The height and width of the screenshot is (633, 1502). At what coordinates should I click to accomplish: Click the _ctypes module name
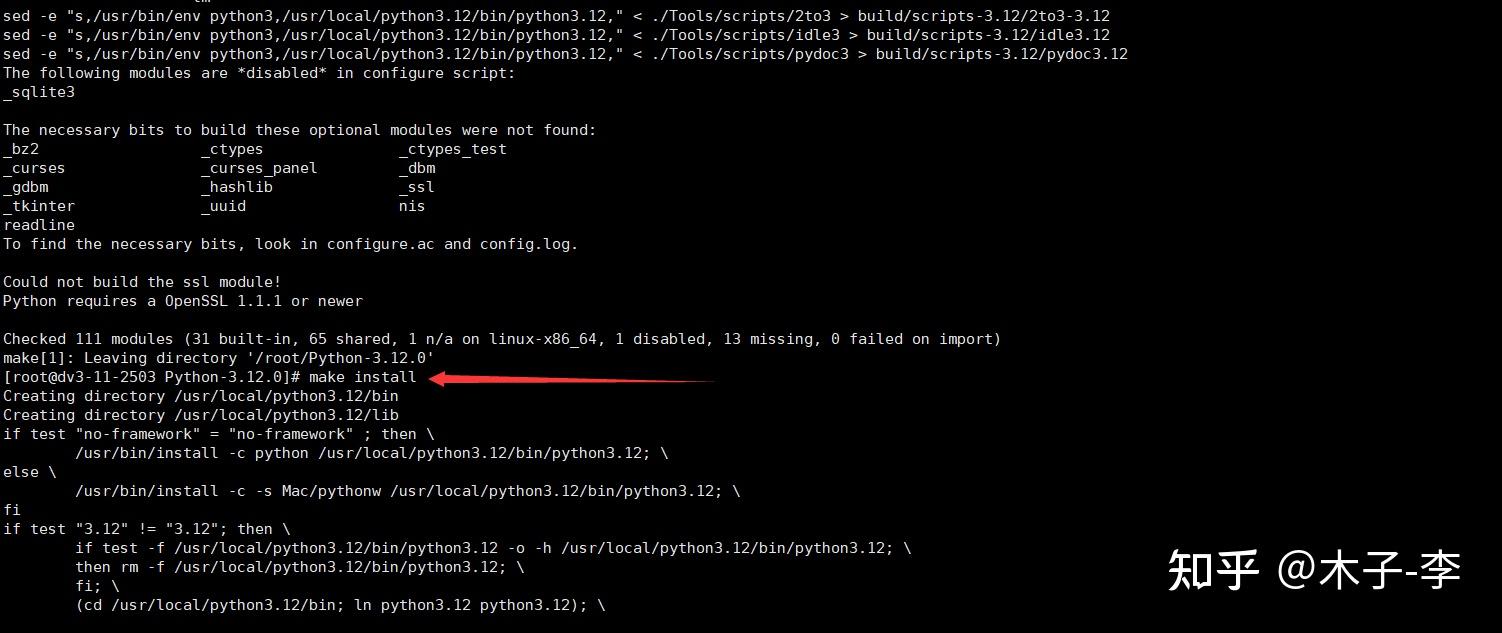pyautogui.click(x=232, y=149)
